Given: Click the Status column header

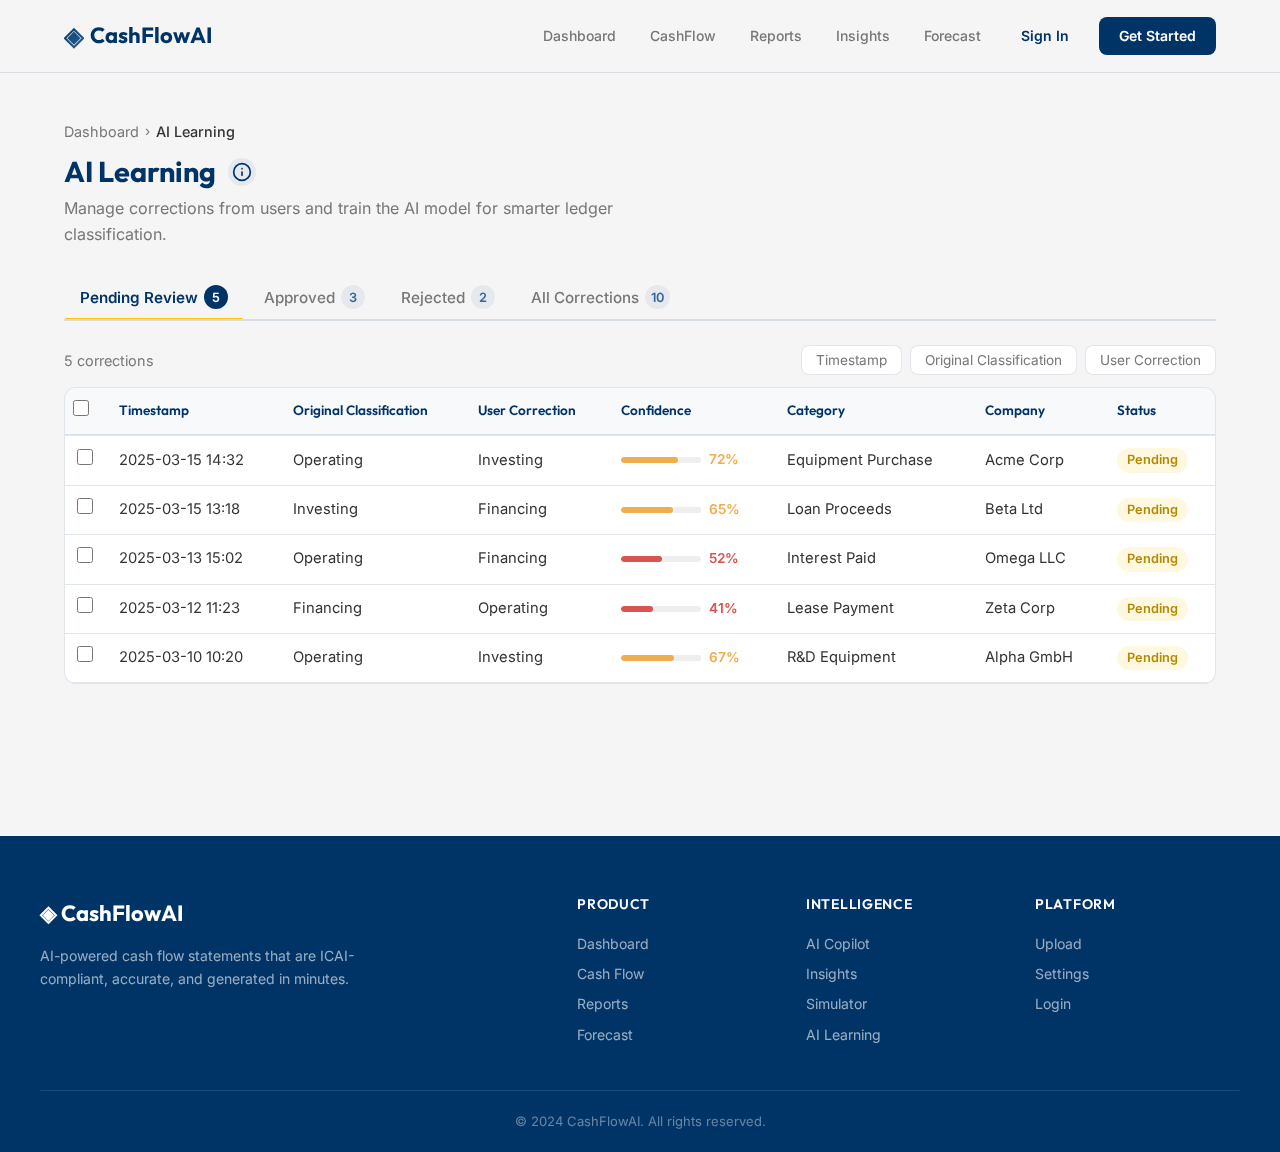Looking at the screenshot, I should point(1136,411).
